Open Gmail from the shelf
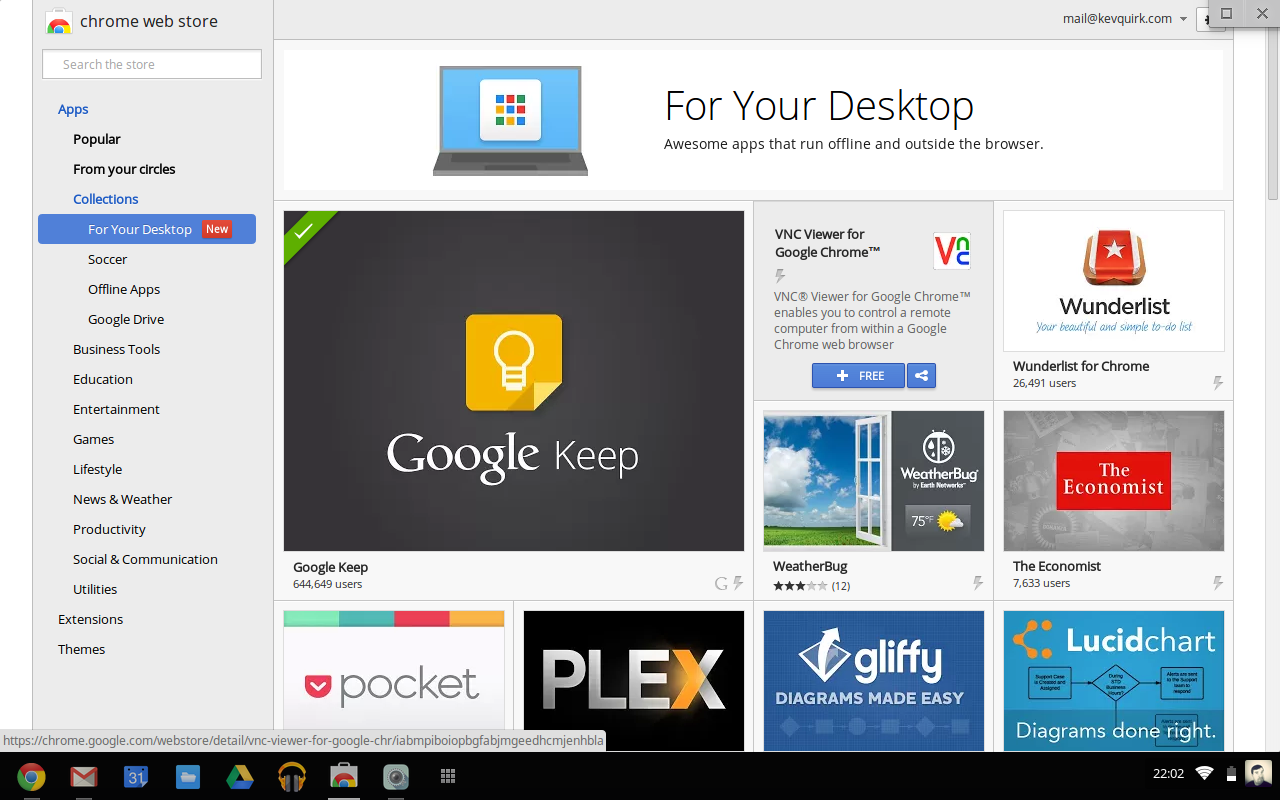 tap(83, 776)
